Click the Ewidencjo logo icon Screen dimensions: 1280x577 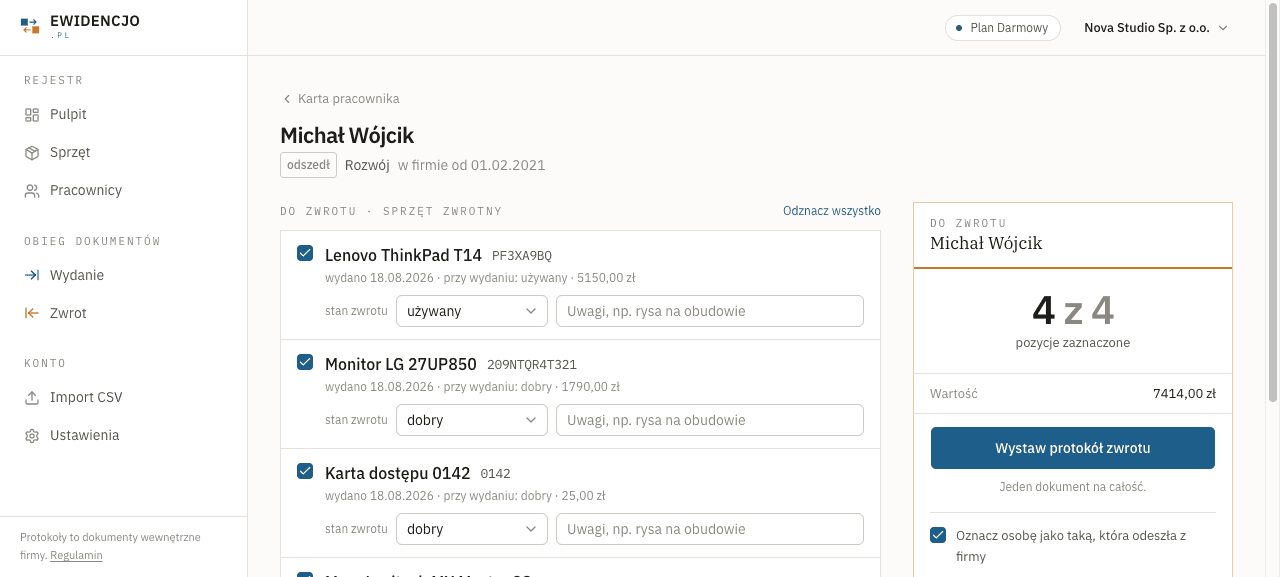coord(31,26)
